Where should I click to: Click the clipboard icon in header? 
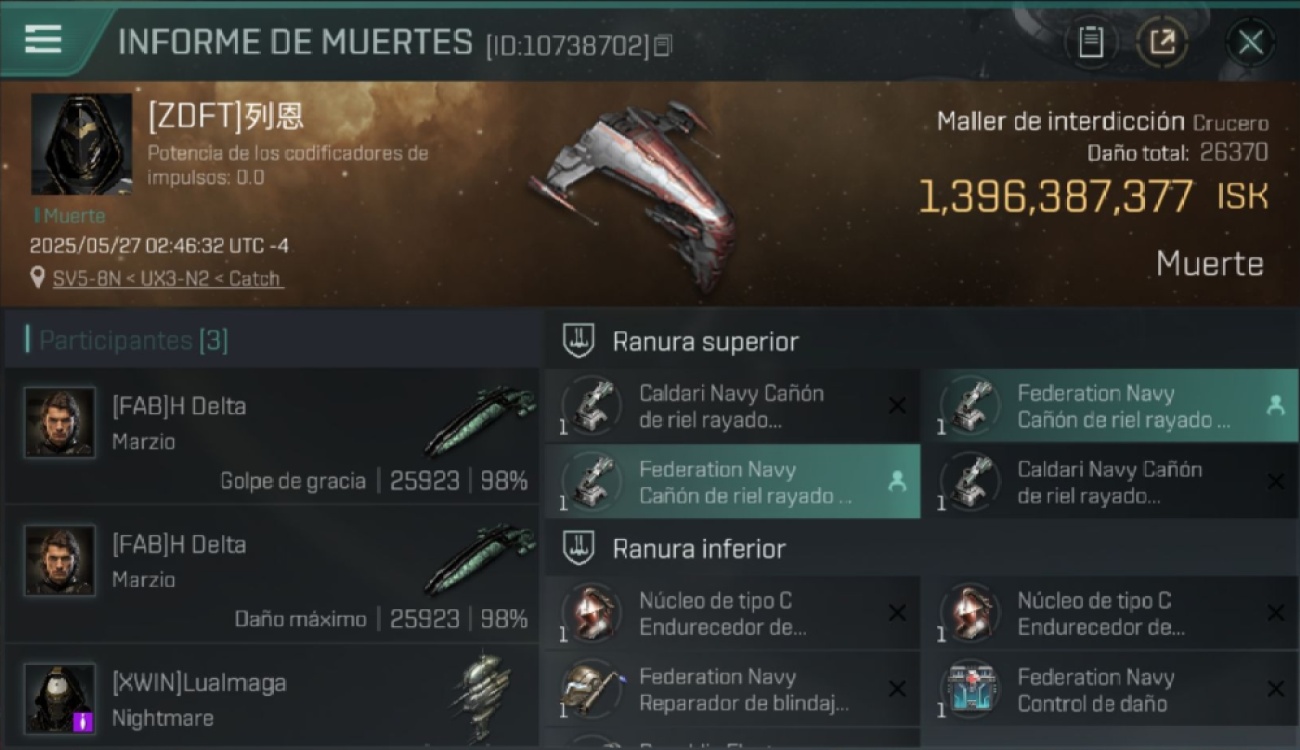pyautogui.click(x=1091, y=42)
